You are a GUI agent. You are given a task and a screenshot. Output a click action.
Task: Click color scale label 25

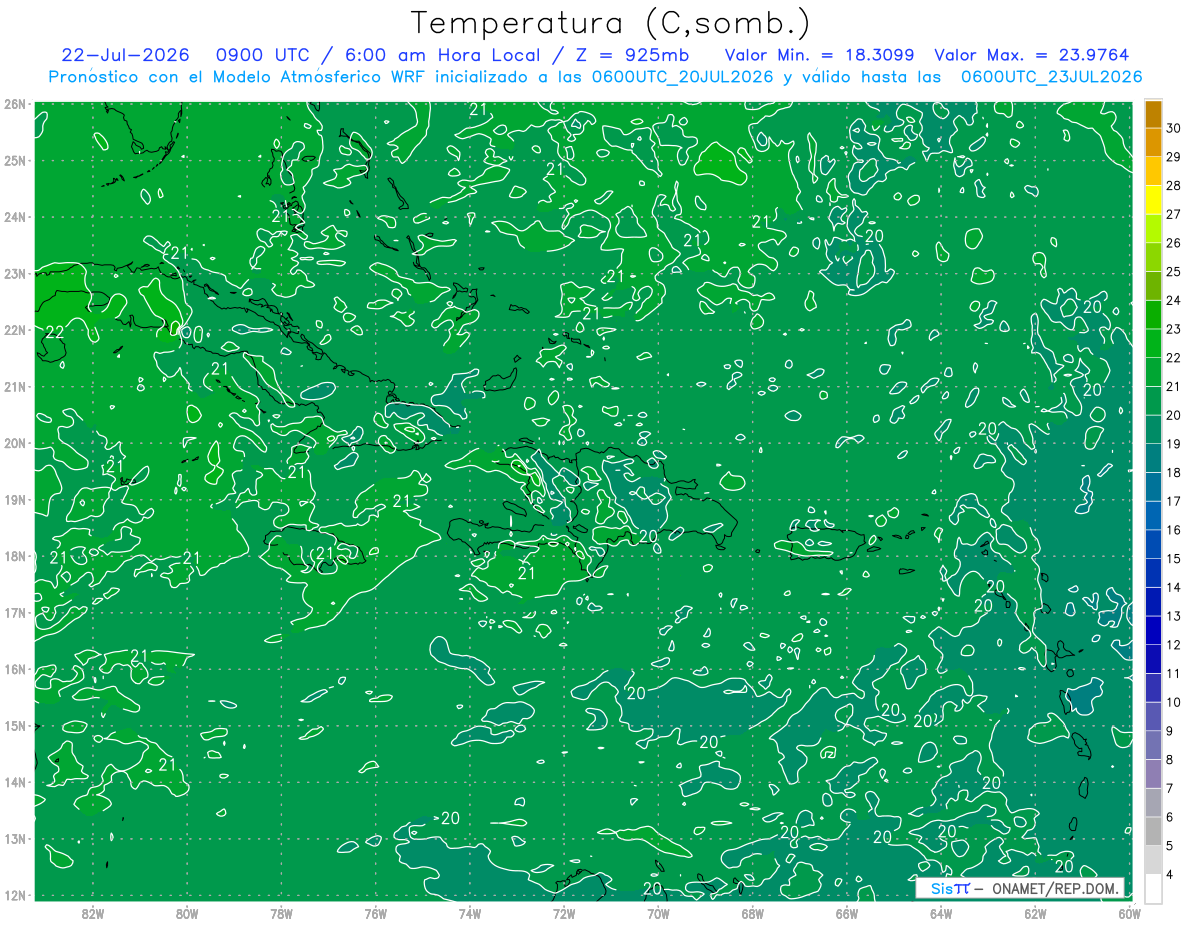pos(1174,272)
